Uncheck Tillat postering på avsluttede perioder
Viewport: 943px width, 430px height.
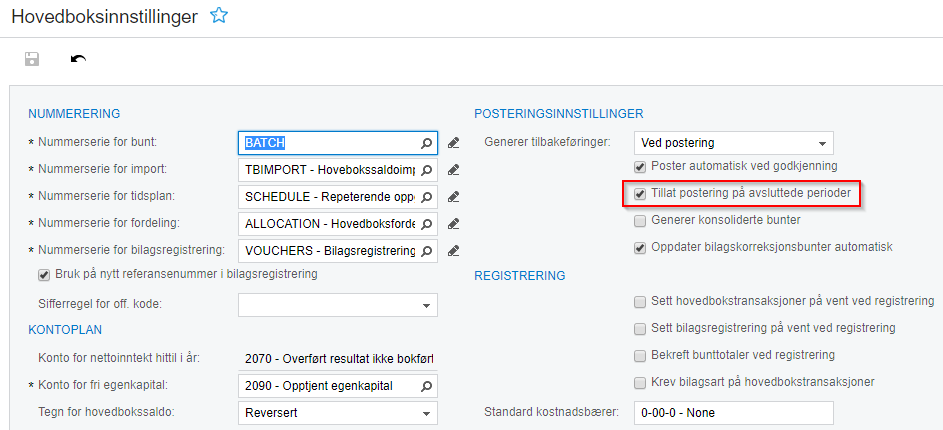[x=640, y=193]
